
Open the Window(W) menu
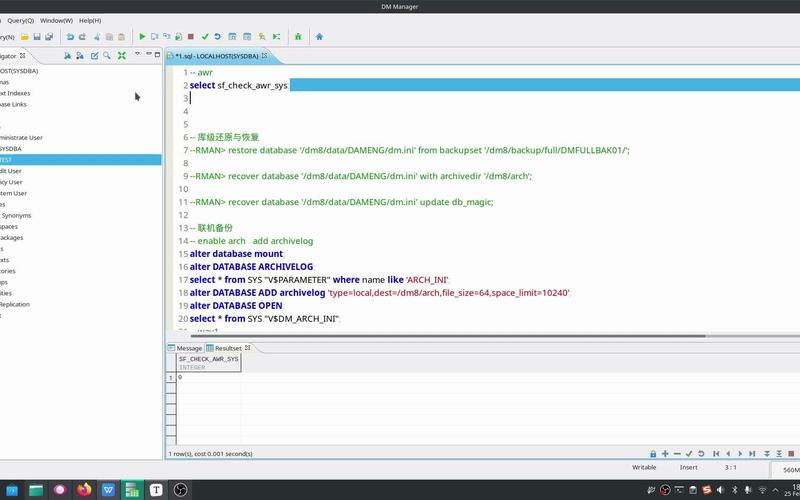[56, 20]
